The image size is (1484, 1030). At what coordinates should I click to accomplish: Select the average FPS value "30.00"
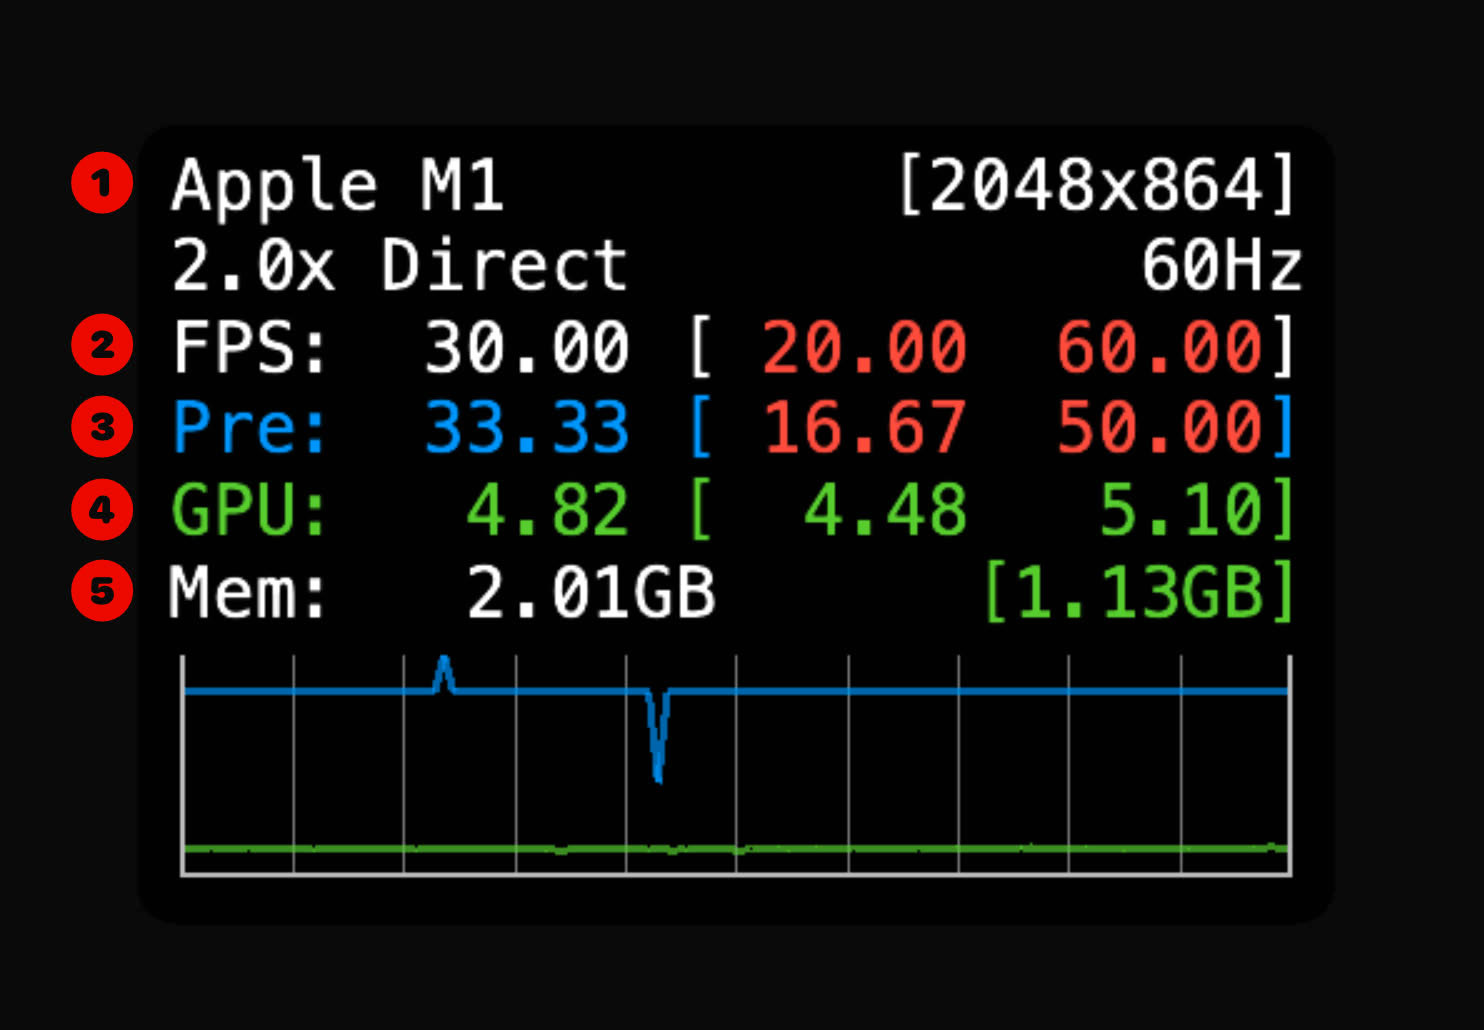pyautogui.click(x=527, y=348)
